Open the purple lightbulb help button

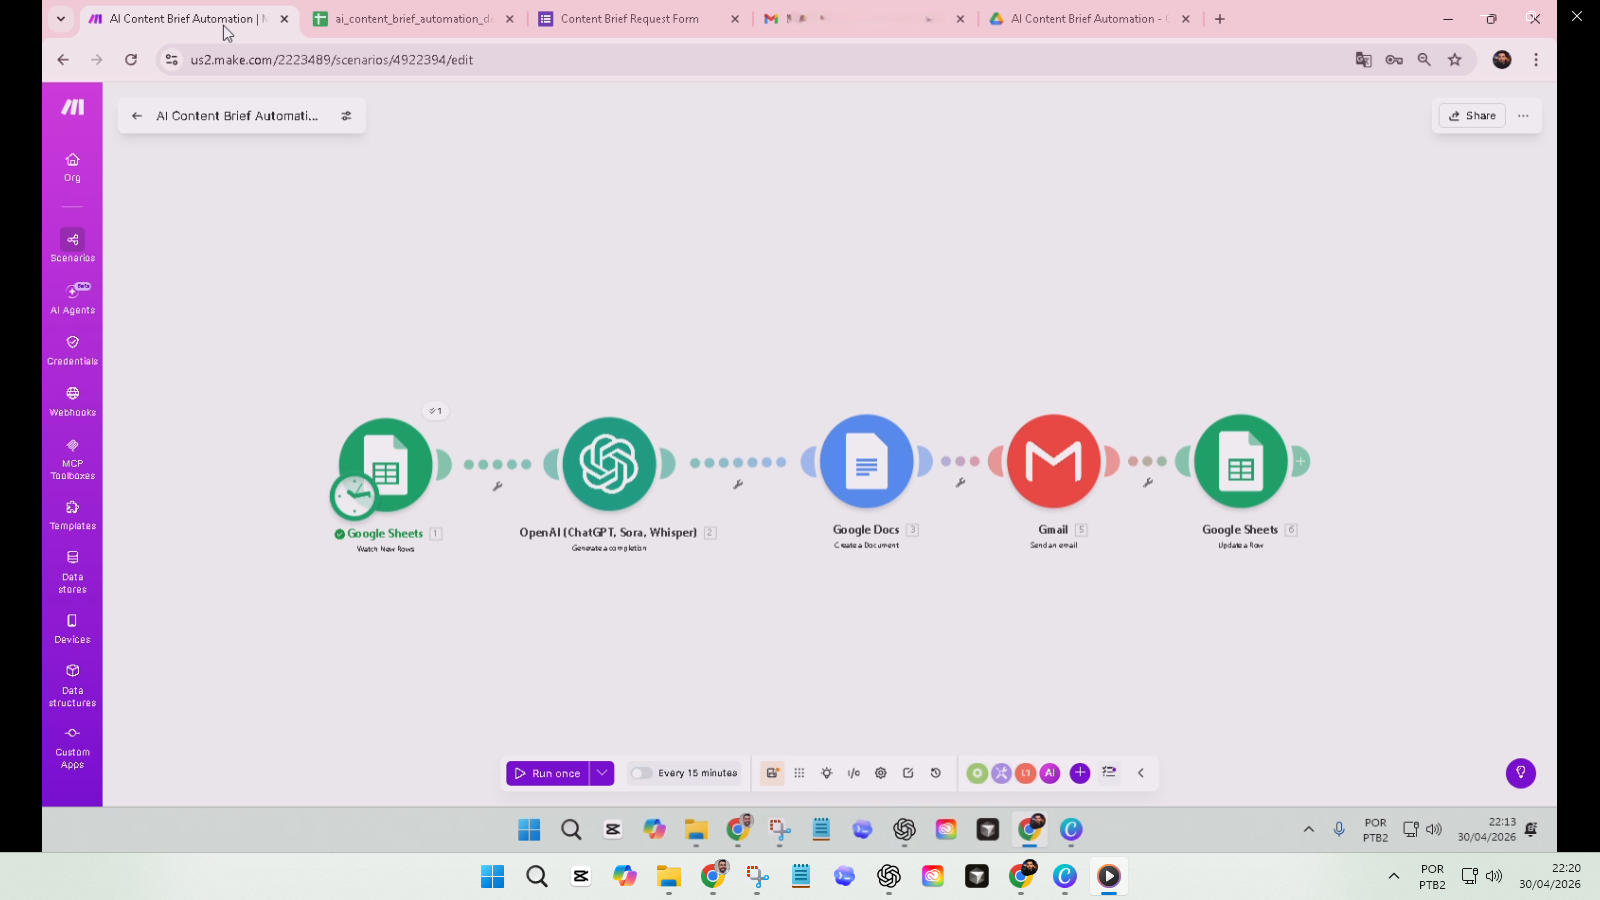(1521, 773)
